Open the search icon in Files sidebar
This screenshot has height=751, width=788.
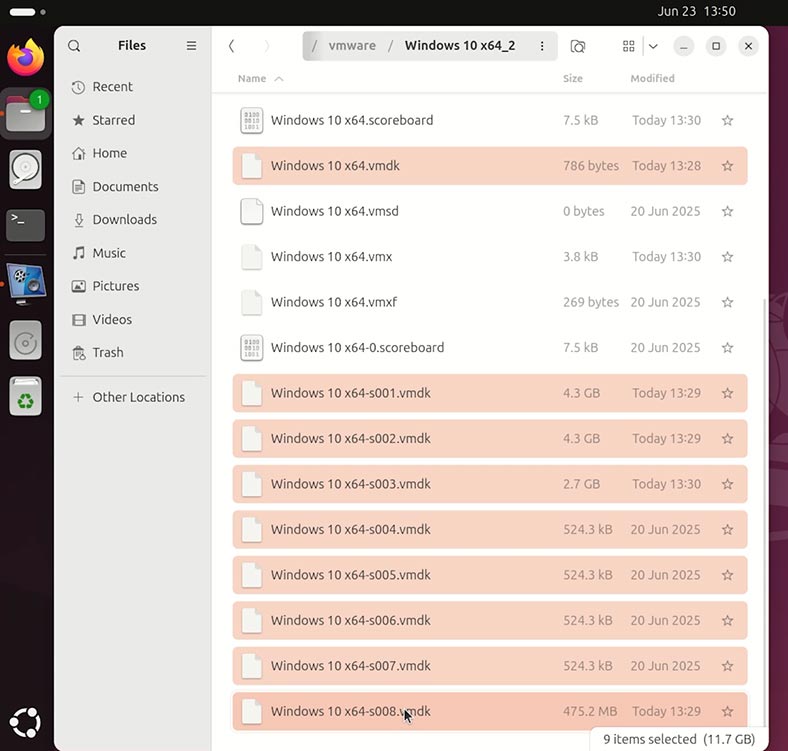[74, 46]
